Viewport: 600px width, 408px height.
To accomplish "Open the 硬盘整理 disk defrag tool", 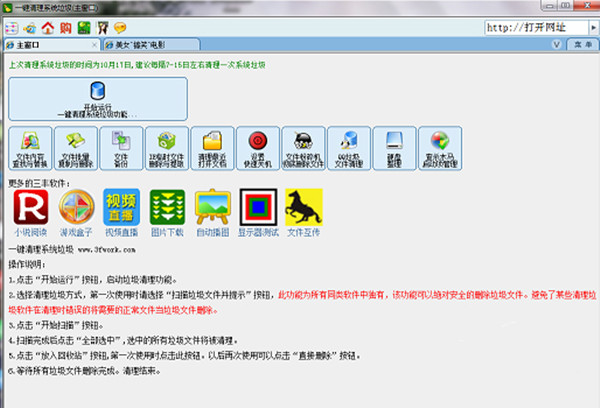I will pyautogui.click(x=395, y=149).
